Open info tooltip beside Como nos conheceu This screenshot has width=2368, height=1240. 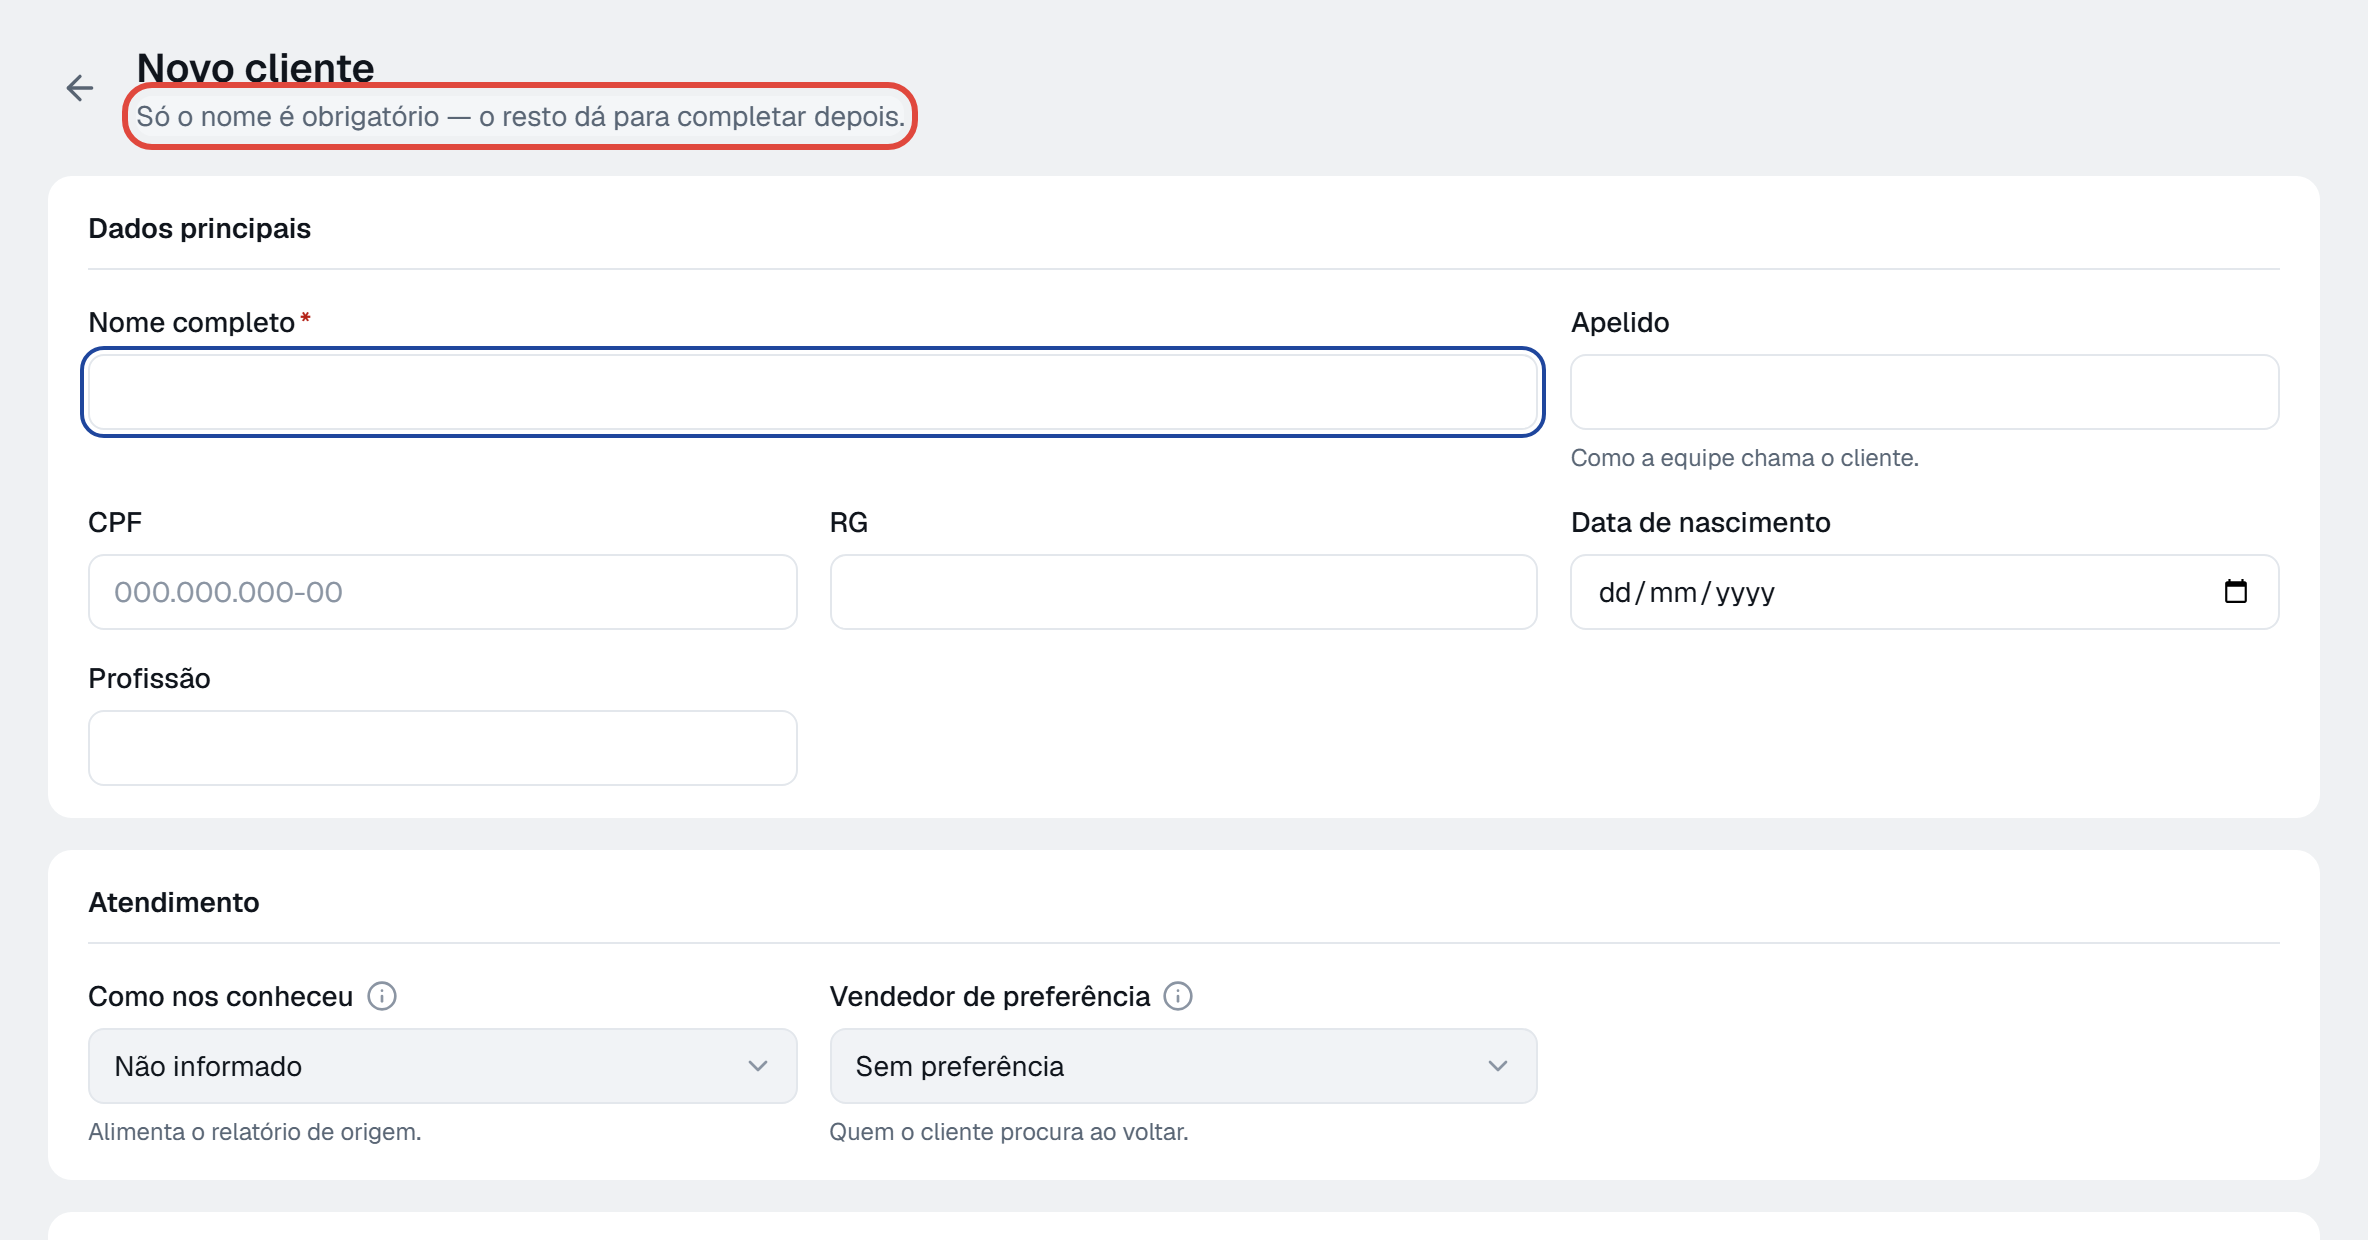click(382, 996)
